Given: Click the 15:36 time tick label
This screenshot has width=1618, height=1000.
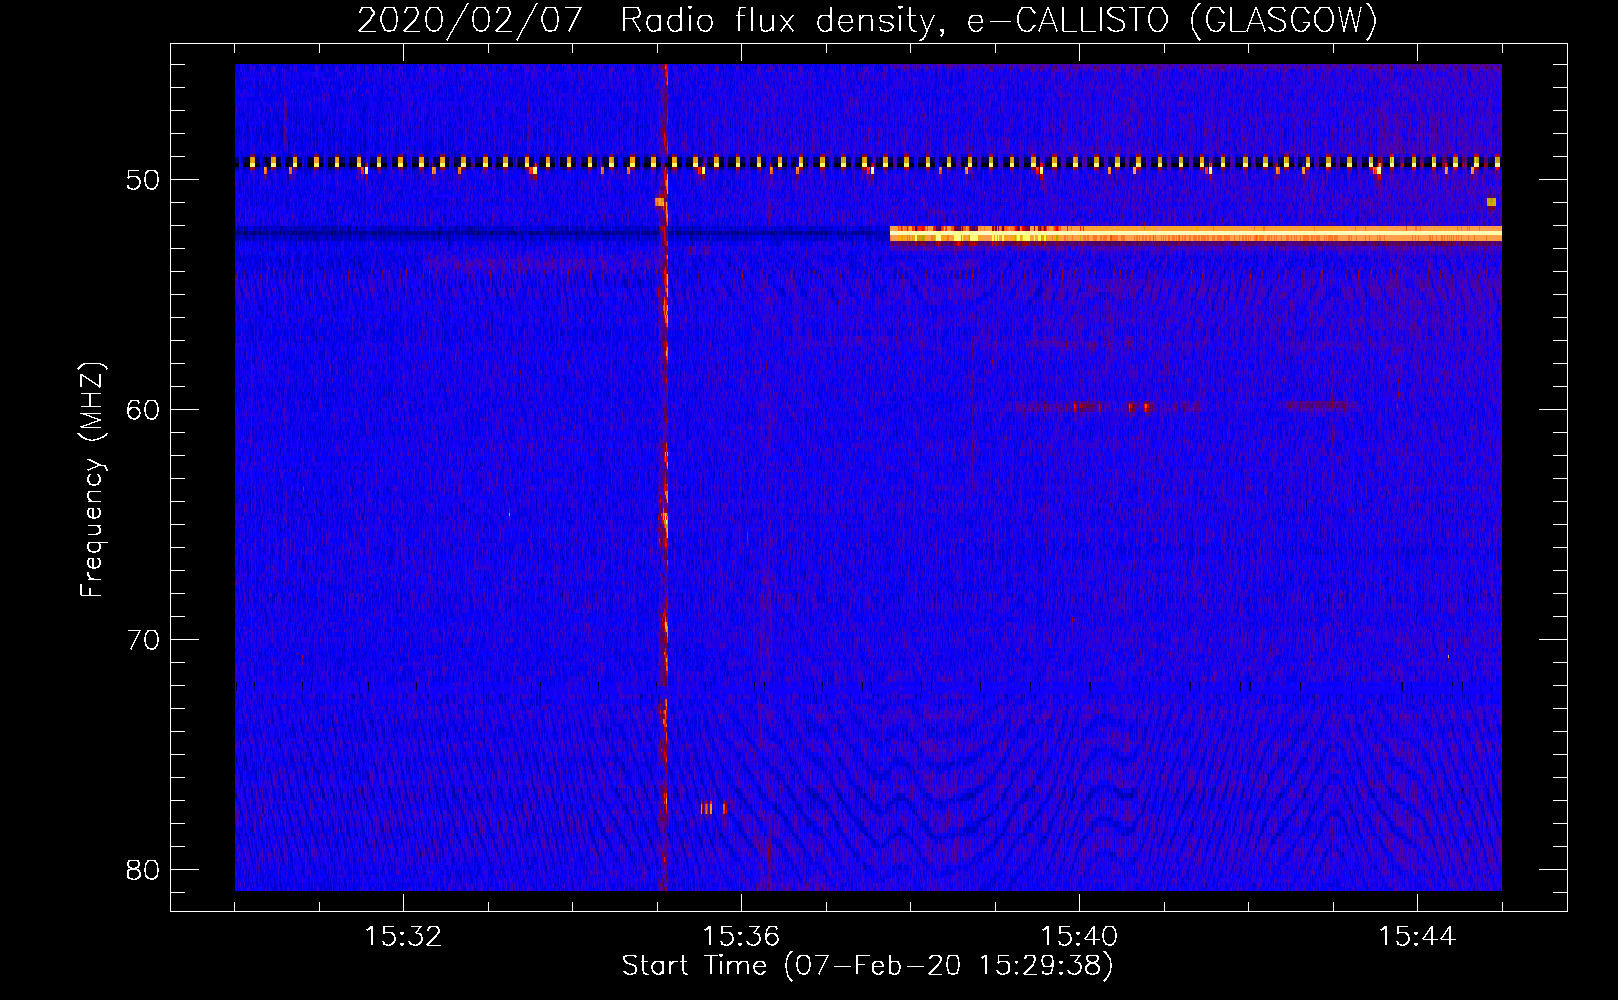Looking at the screenshot, I should point(741,937).
